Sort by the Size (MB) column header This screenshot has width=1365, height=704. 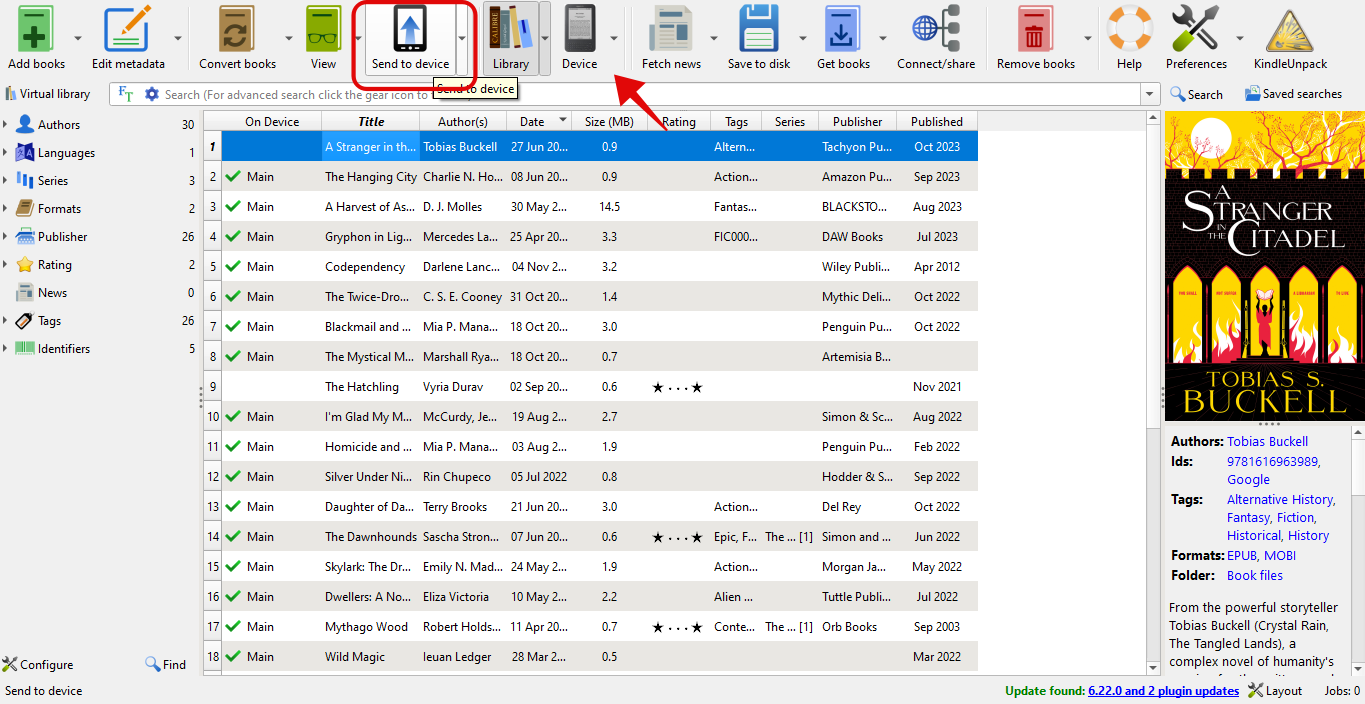[x=609, y=122]
